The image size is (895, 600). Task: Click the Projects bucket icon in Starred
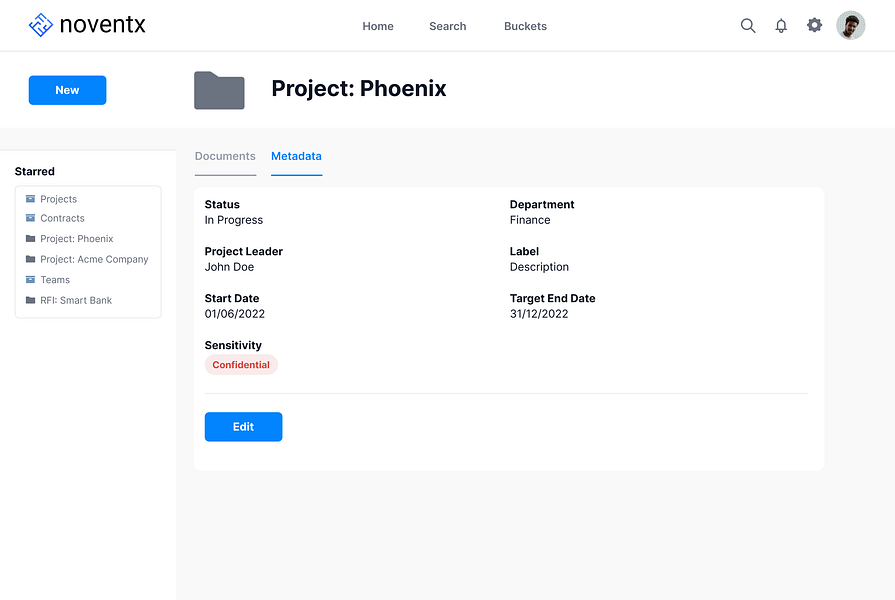30,199
